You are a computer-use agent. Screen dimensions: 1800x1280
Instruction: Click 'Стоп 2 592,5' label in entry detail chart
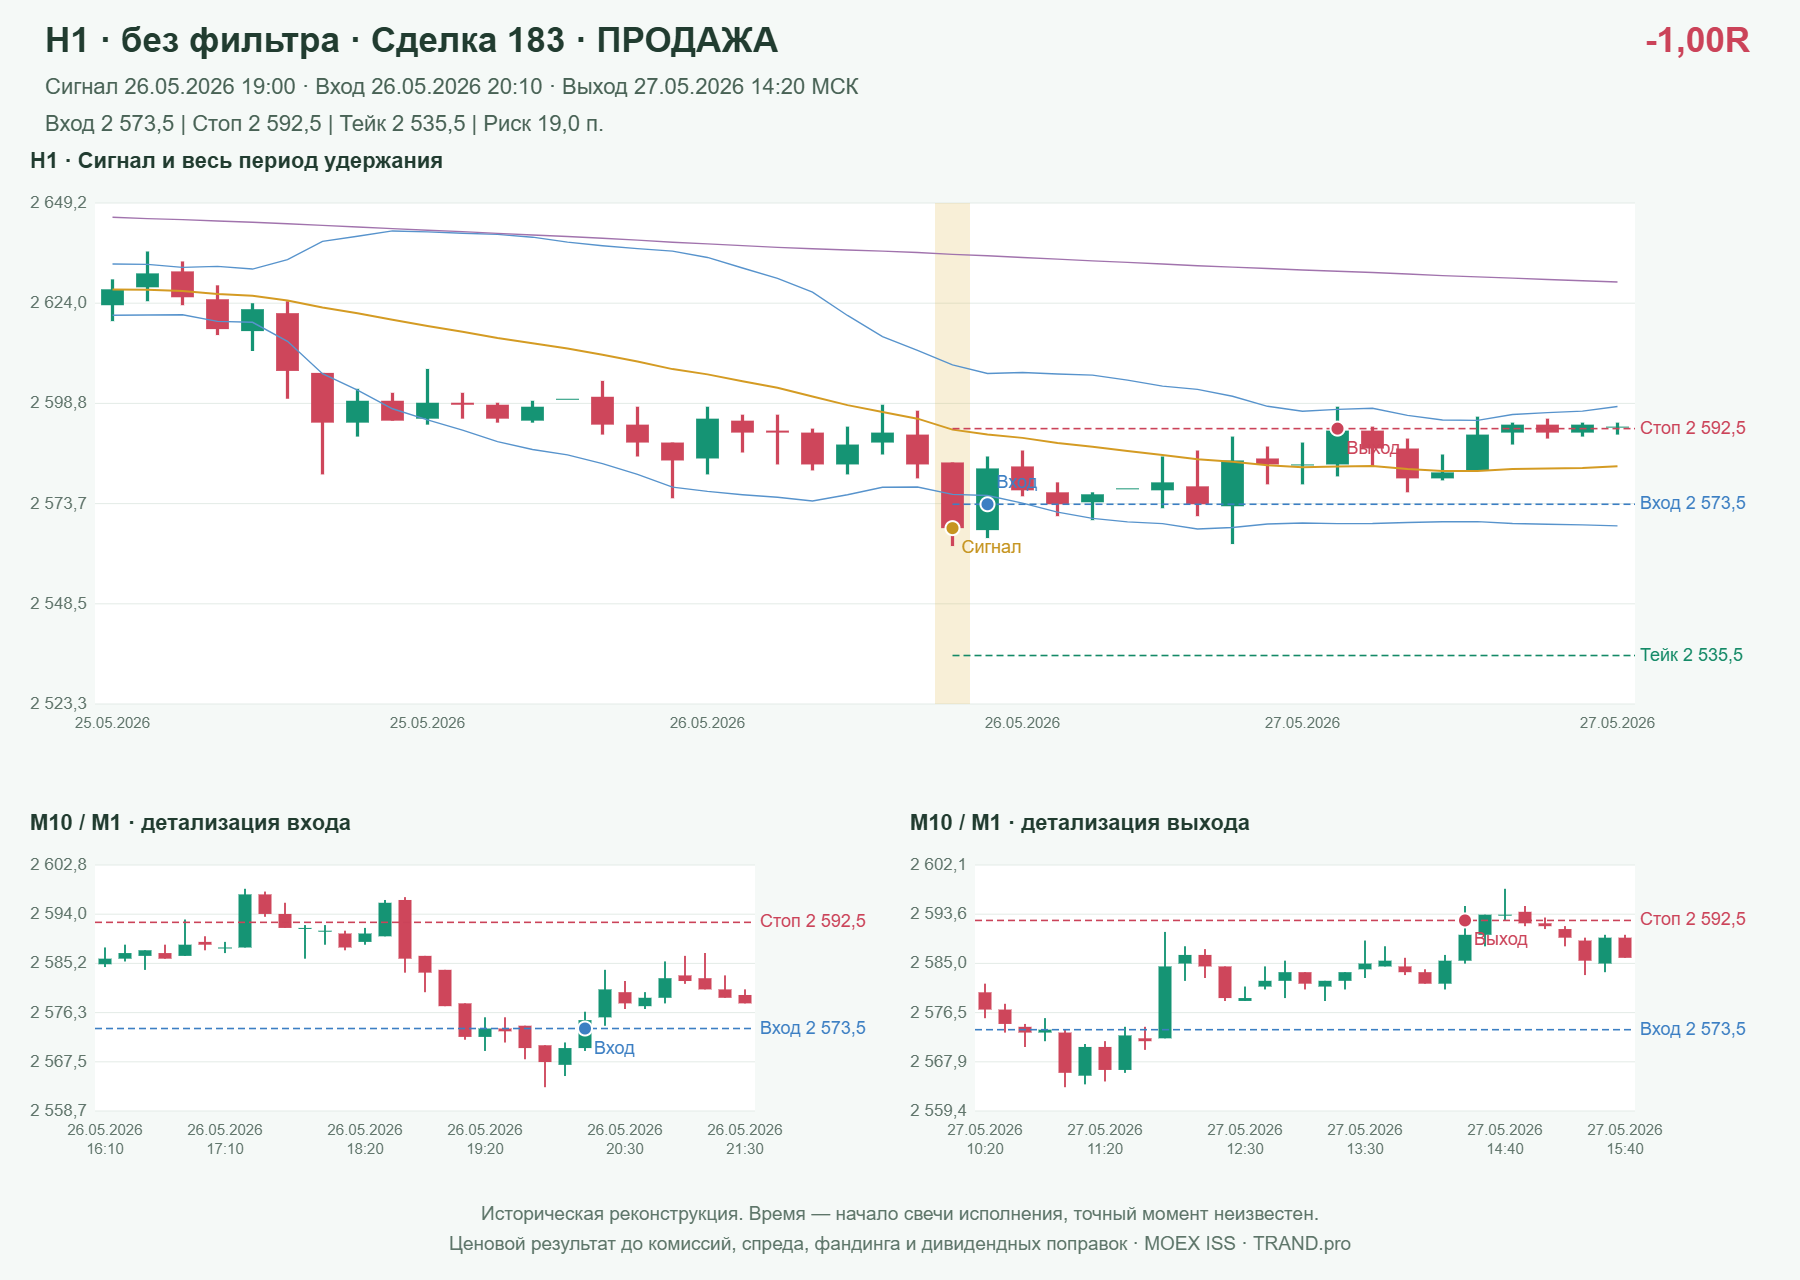(812, 921)
